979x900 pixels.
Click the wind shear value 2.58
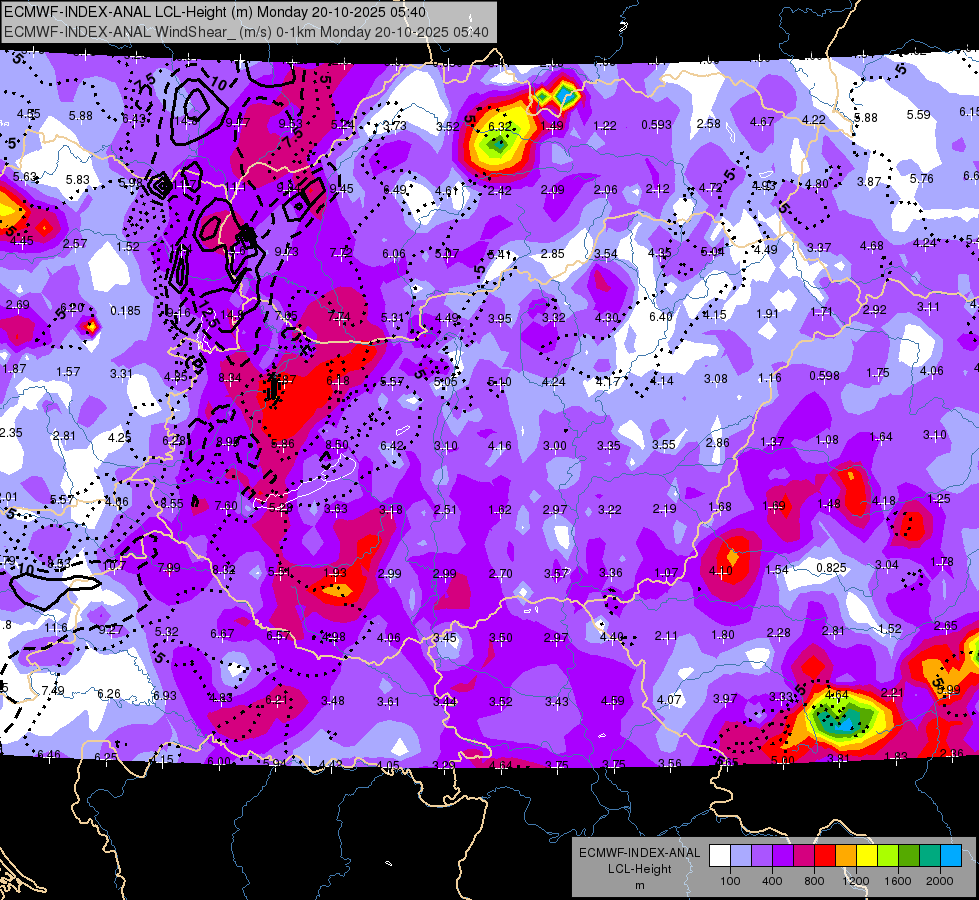click(709, 124)
